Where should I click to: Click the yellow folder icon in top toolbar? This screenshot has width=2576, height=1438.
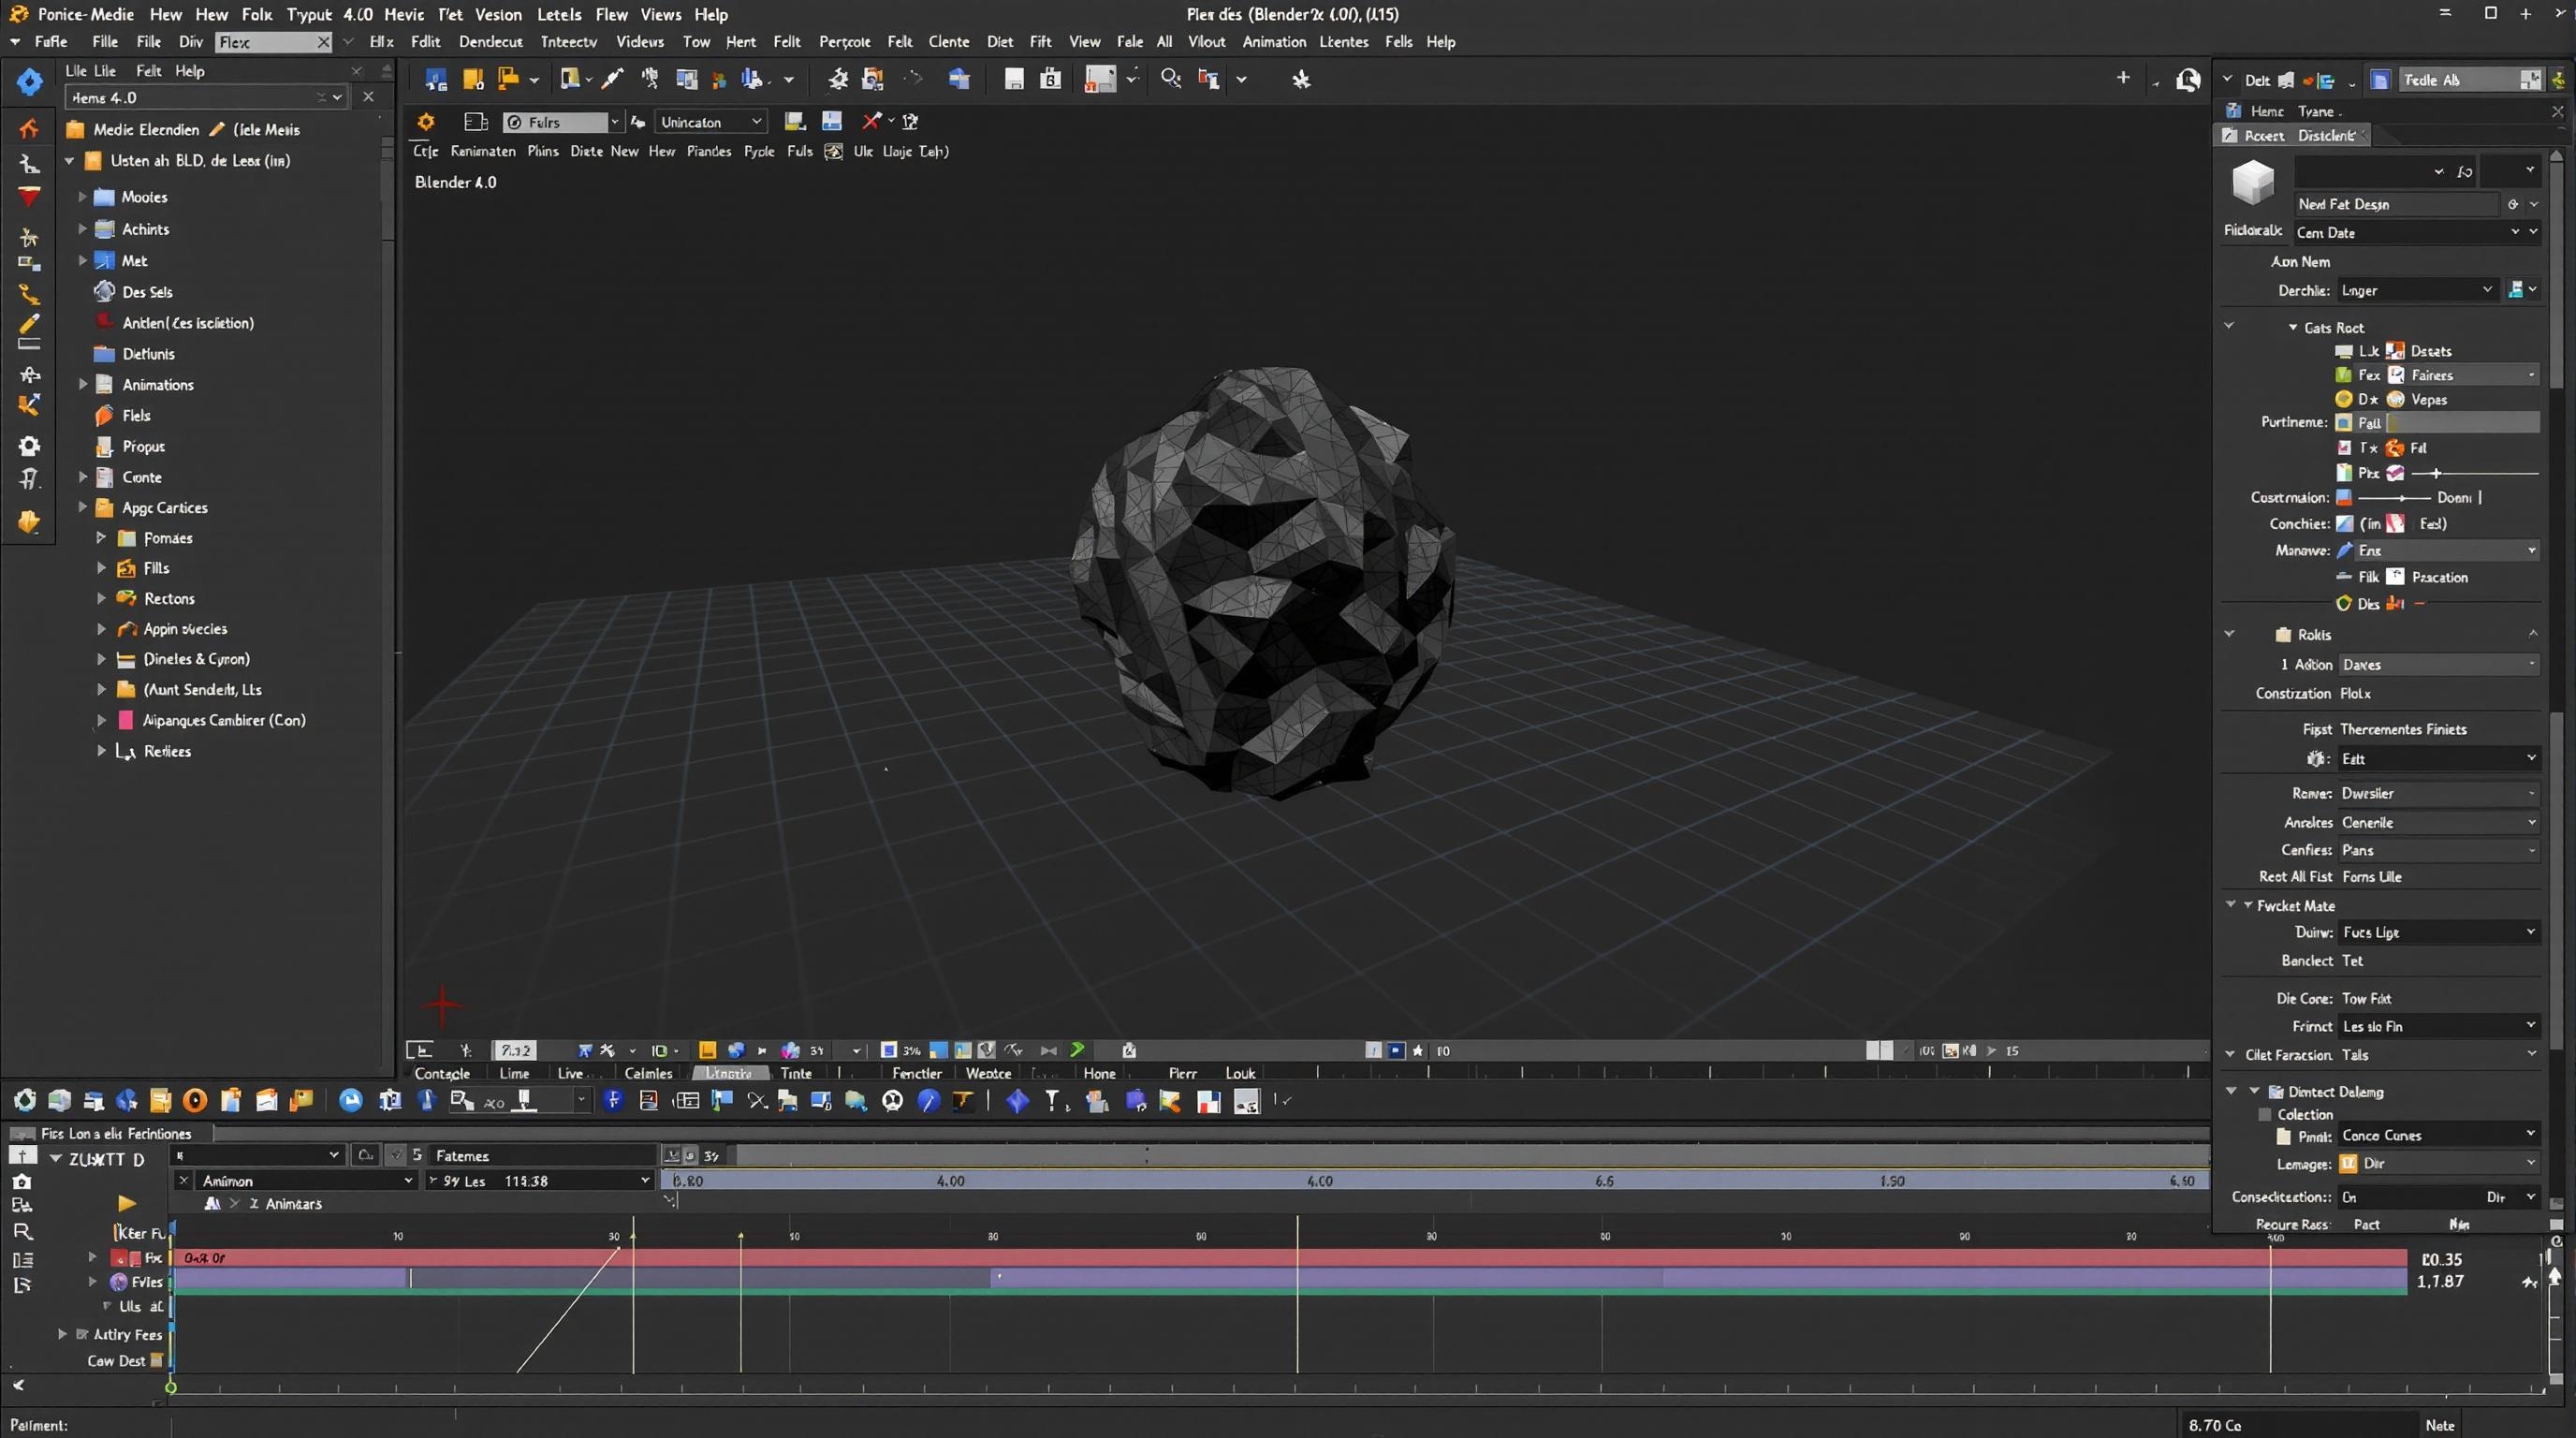473,79
